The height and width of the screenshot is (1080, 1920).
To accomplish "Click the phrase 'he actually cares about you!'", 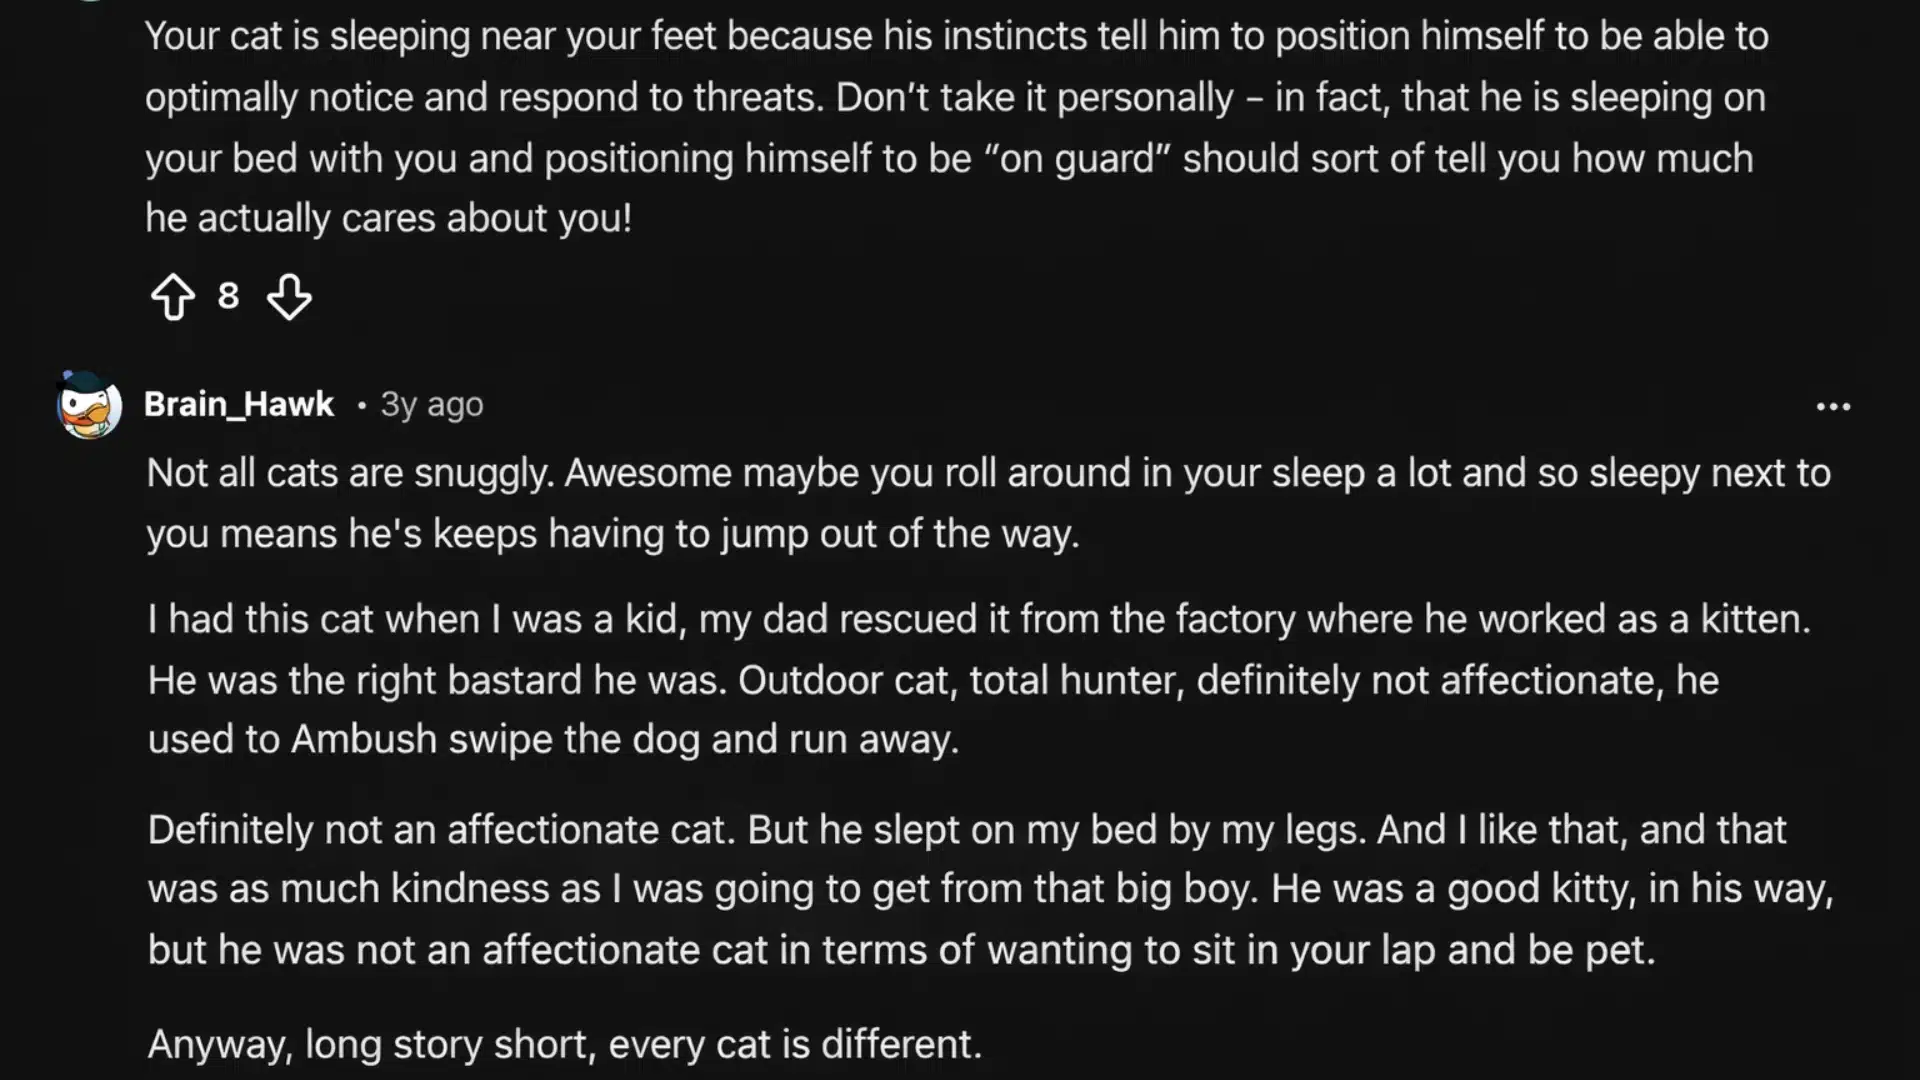I will point(389,218).
